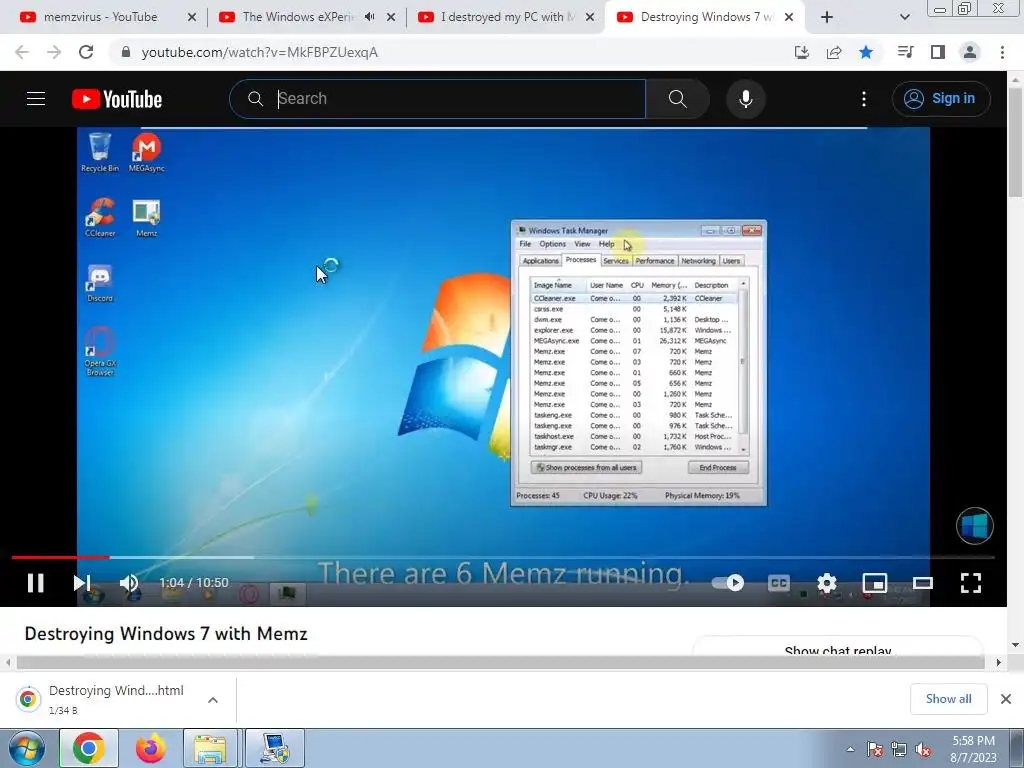The image size is (1024, 768).
Task: Toggle the bookmark star
Action: click(866, 52)
